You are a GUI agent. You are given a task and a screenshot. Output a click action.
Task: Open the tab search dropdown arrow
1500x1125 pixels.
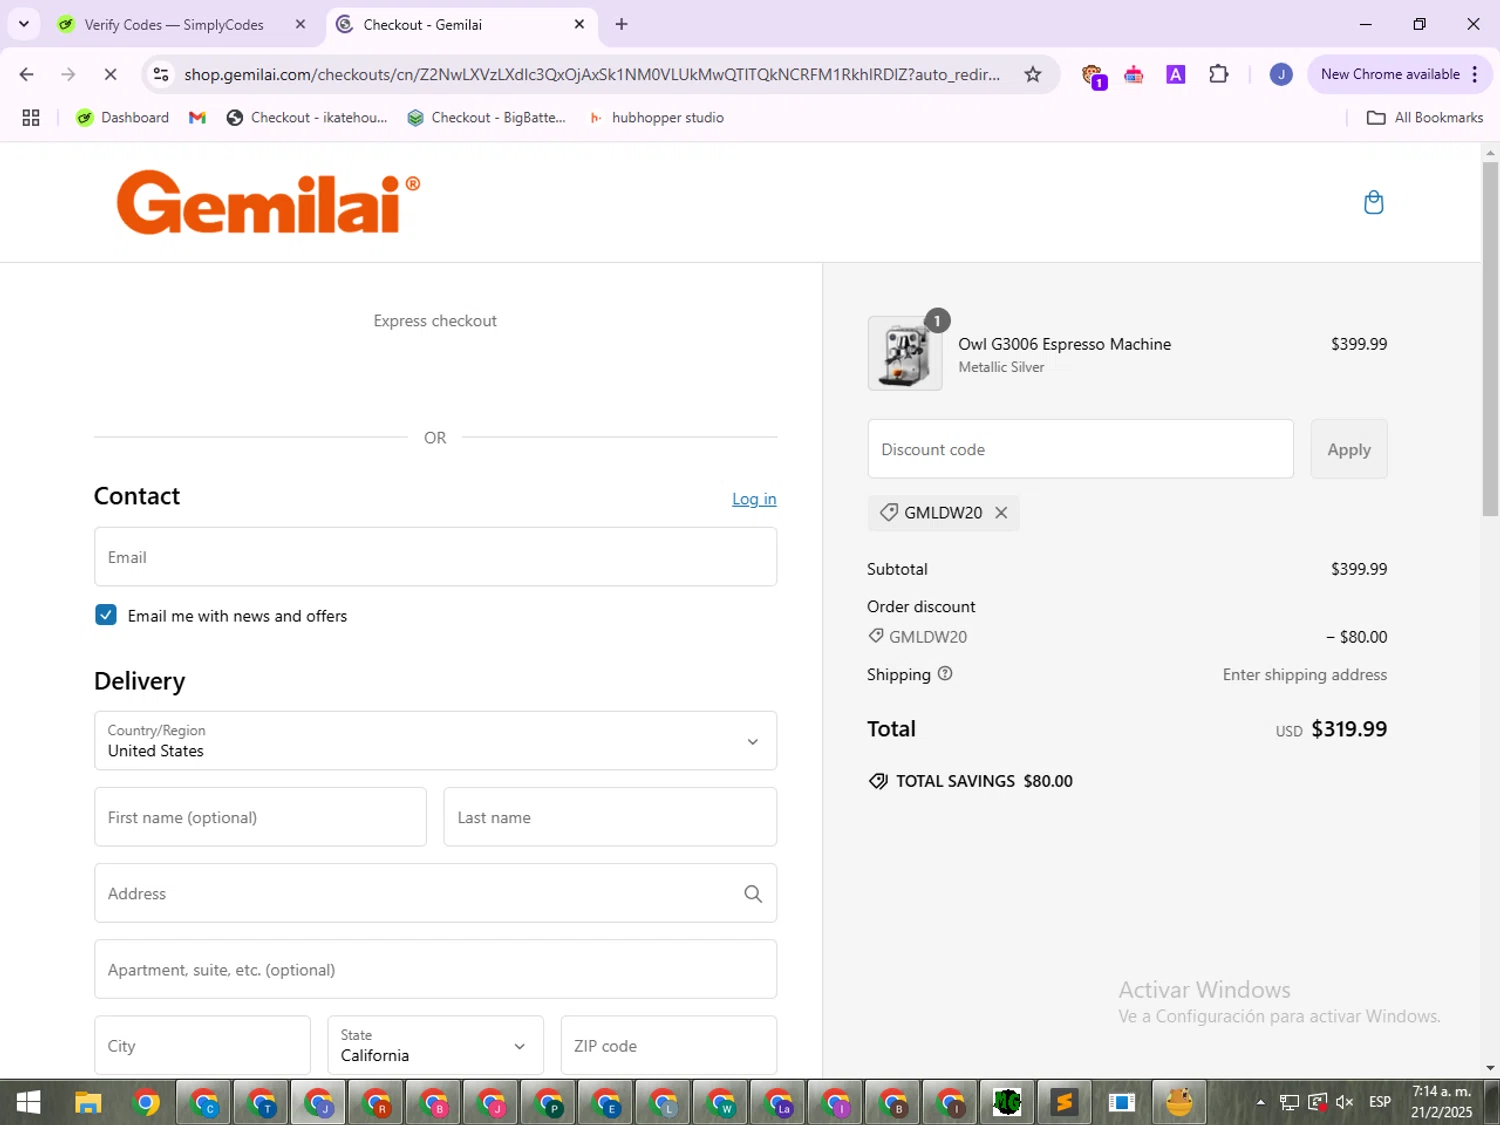pos(23,24)
